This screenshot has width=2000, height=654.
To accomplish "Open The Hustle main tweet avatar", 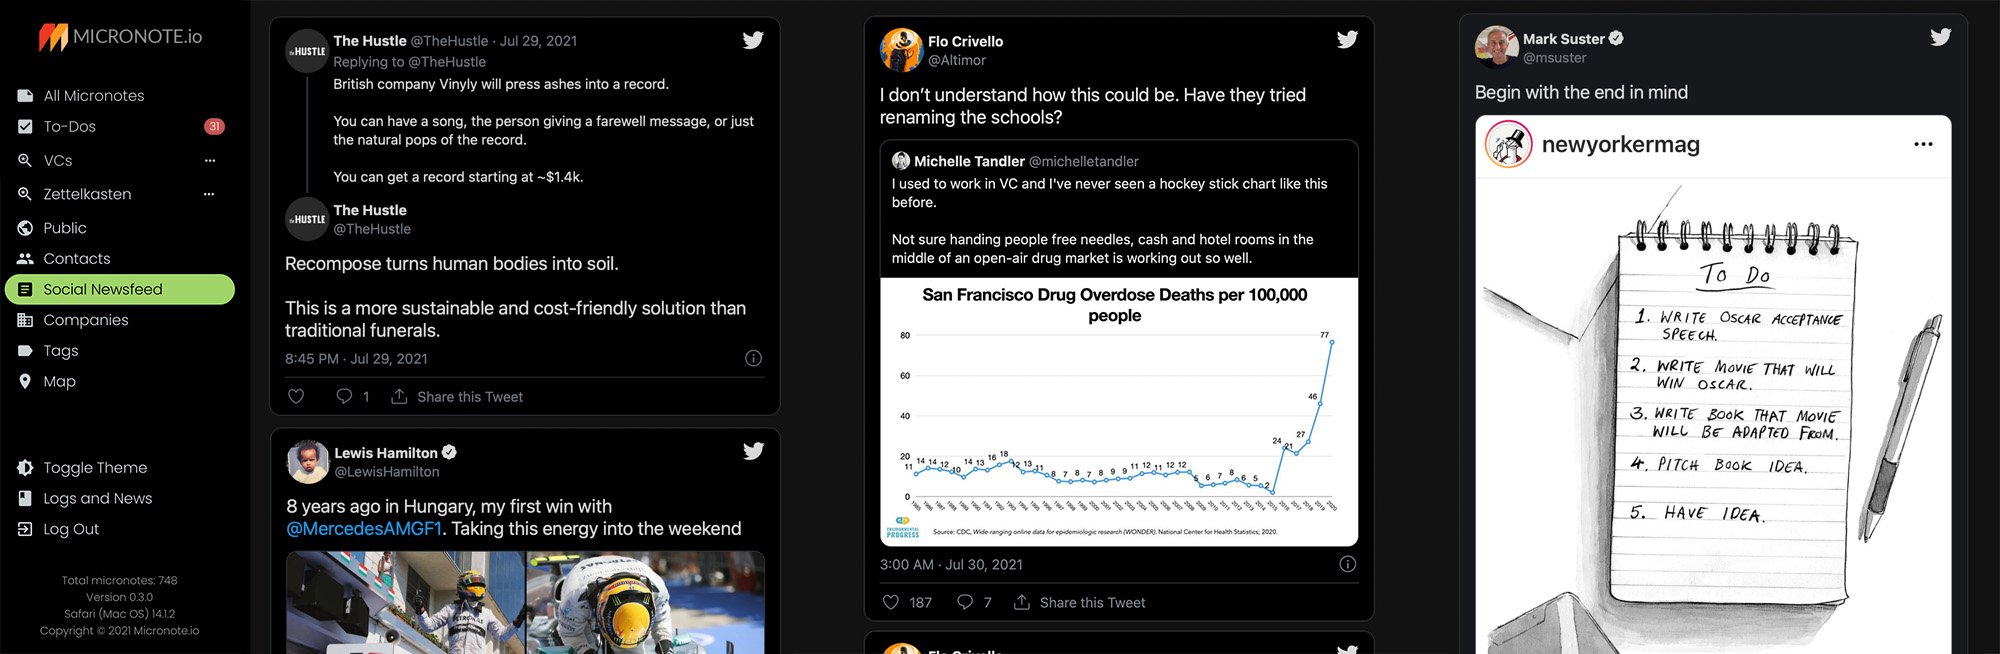I will (307, 219).
